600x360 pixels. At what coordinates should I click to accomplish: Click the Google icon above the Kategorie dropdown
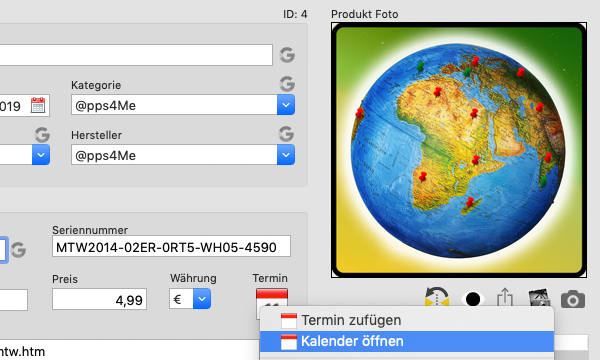(x=287, y=84)
